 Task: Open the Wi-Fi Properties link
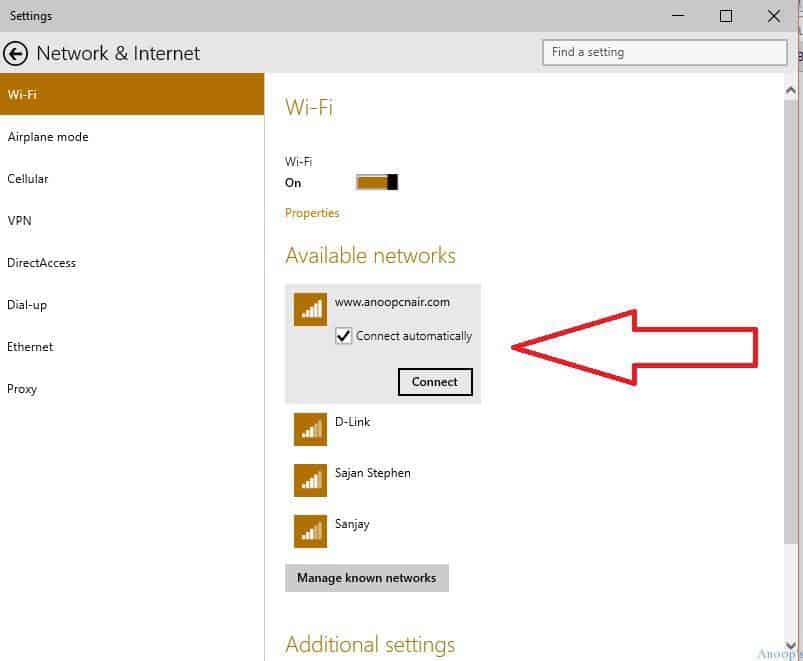click(x=312, y=213)
